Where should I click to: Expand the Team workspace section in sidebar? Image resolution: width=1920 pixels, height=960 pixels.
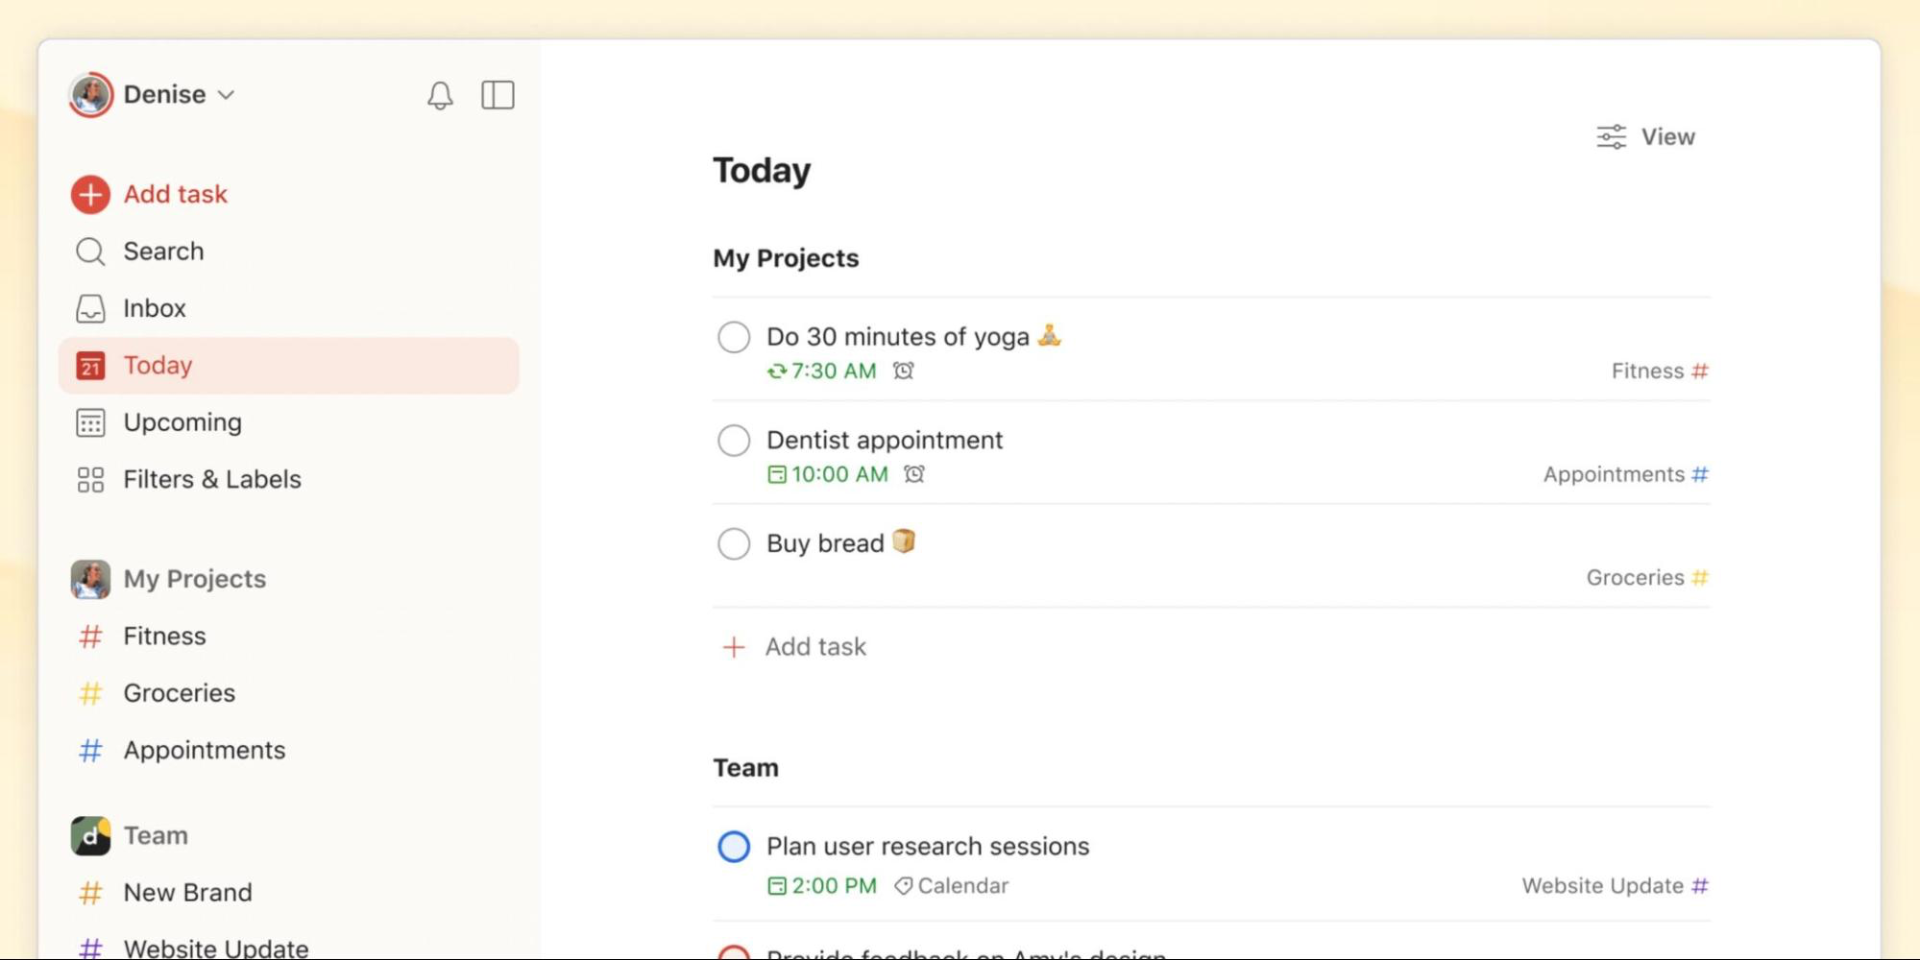[155, 835]
